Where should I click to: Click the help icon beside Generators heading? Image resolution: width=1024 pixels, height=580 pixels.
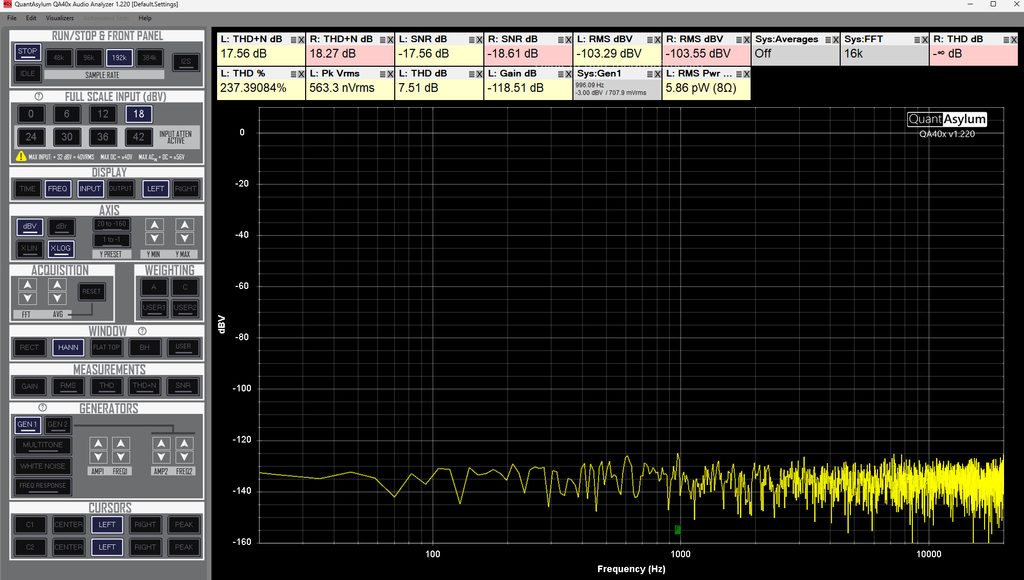[x=42, y=408]
